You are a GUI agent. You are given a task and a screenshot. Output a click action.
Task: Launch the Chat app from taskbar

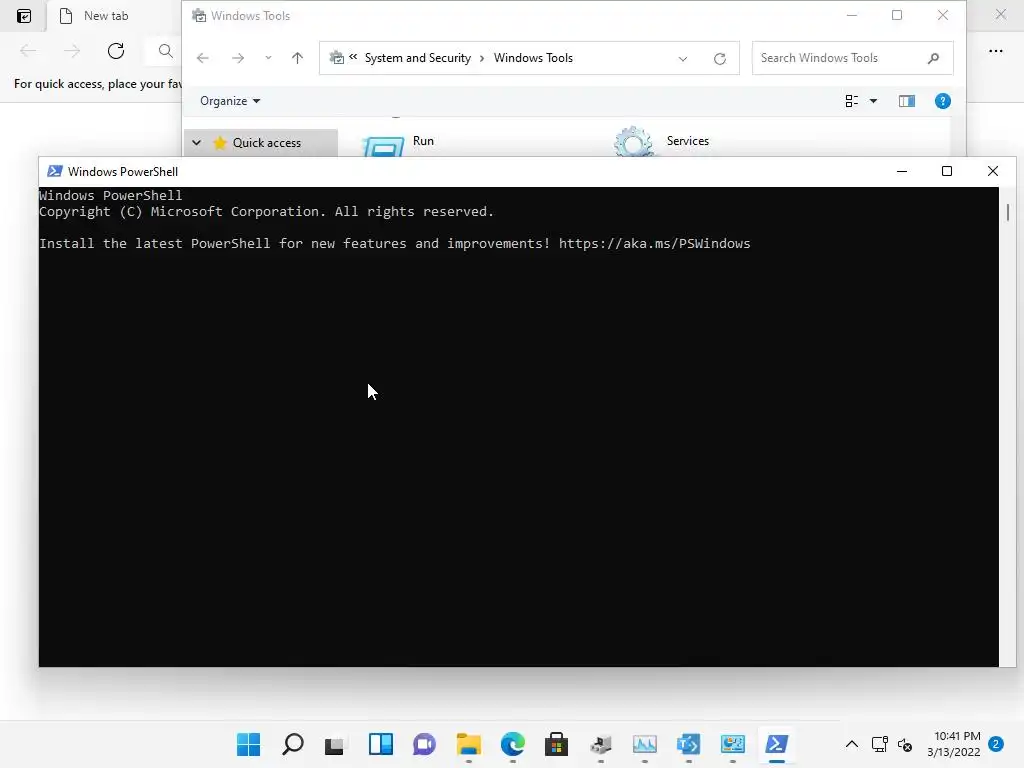click(424, 744)
